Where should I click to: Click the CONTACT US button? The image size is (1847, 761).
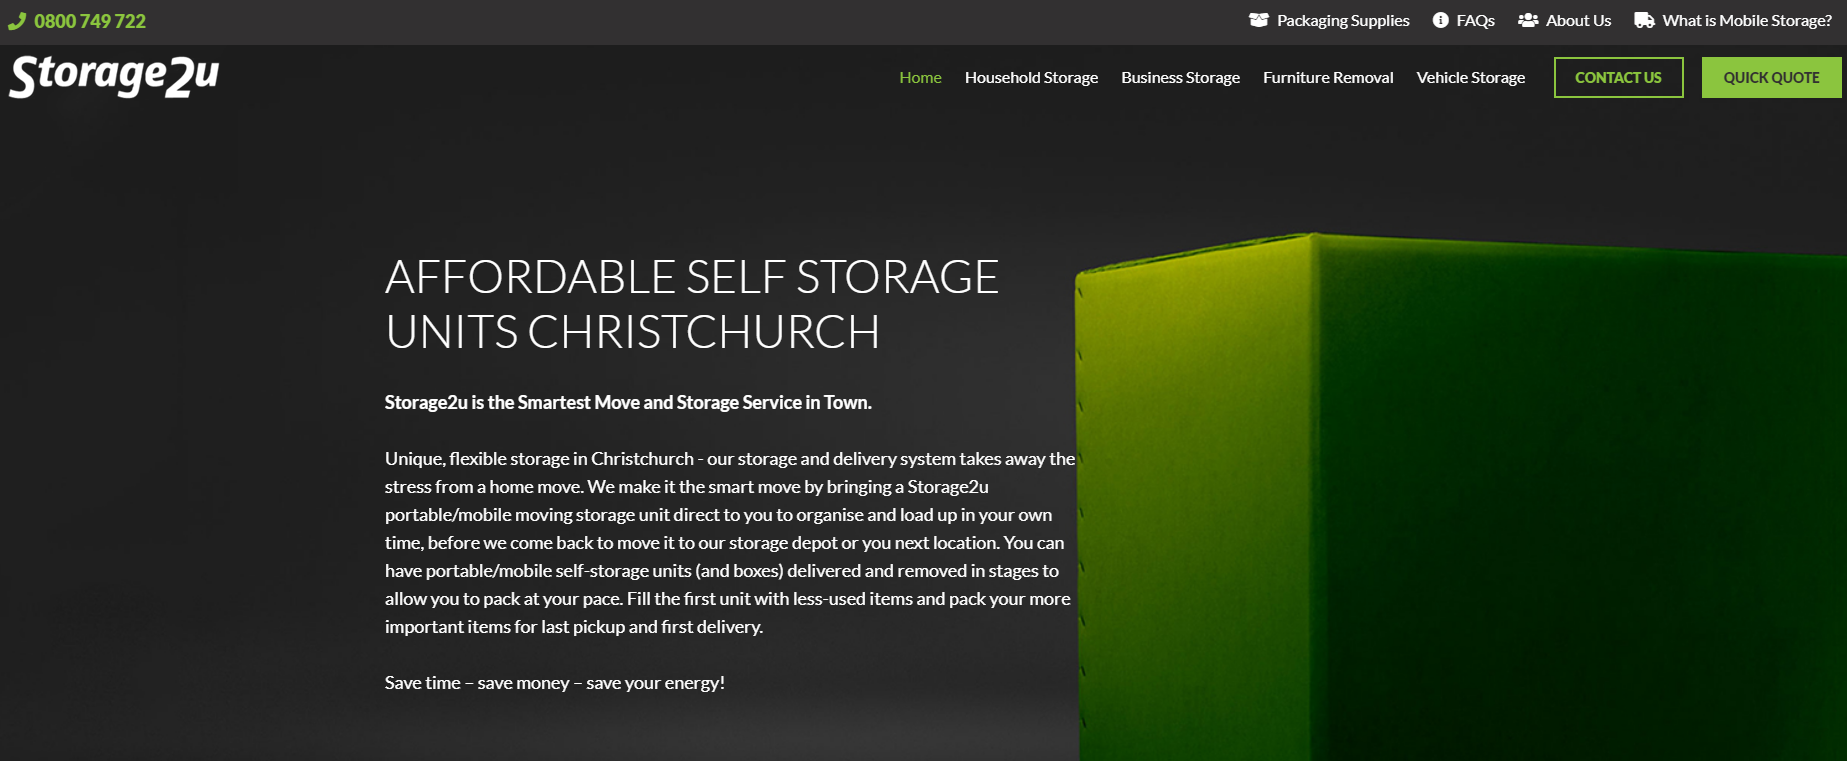click(x=1618, y=77)
